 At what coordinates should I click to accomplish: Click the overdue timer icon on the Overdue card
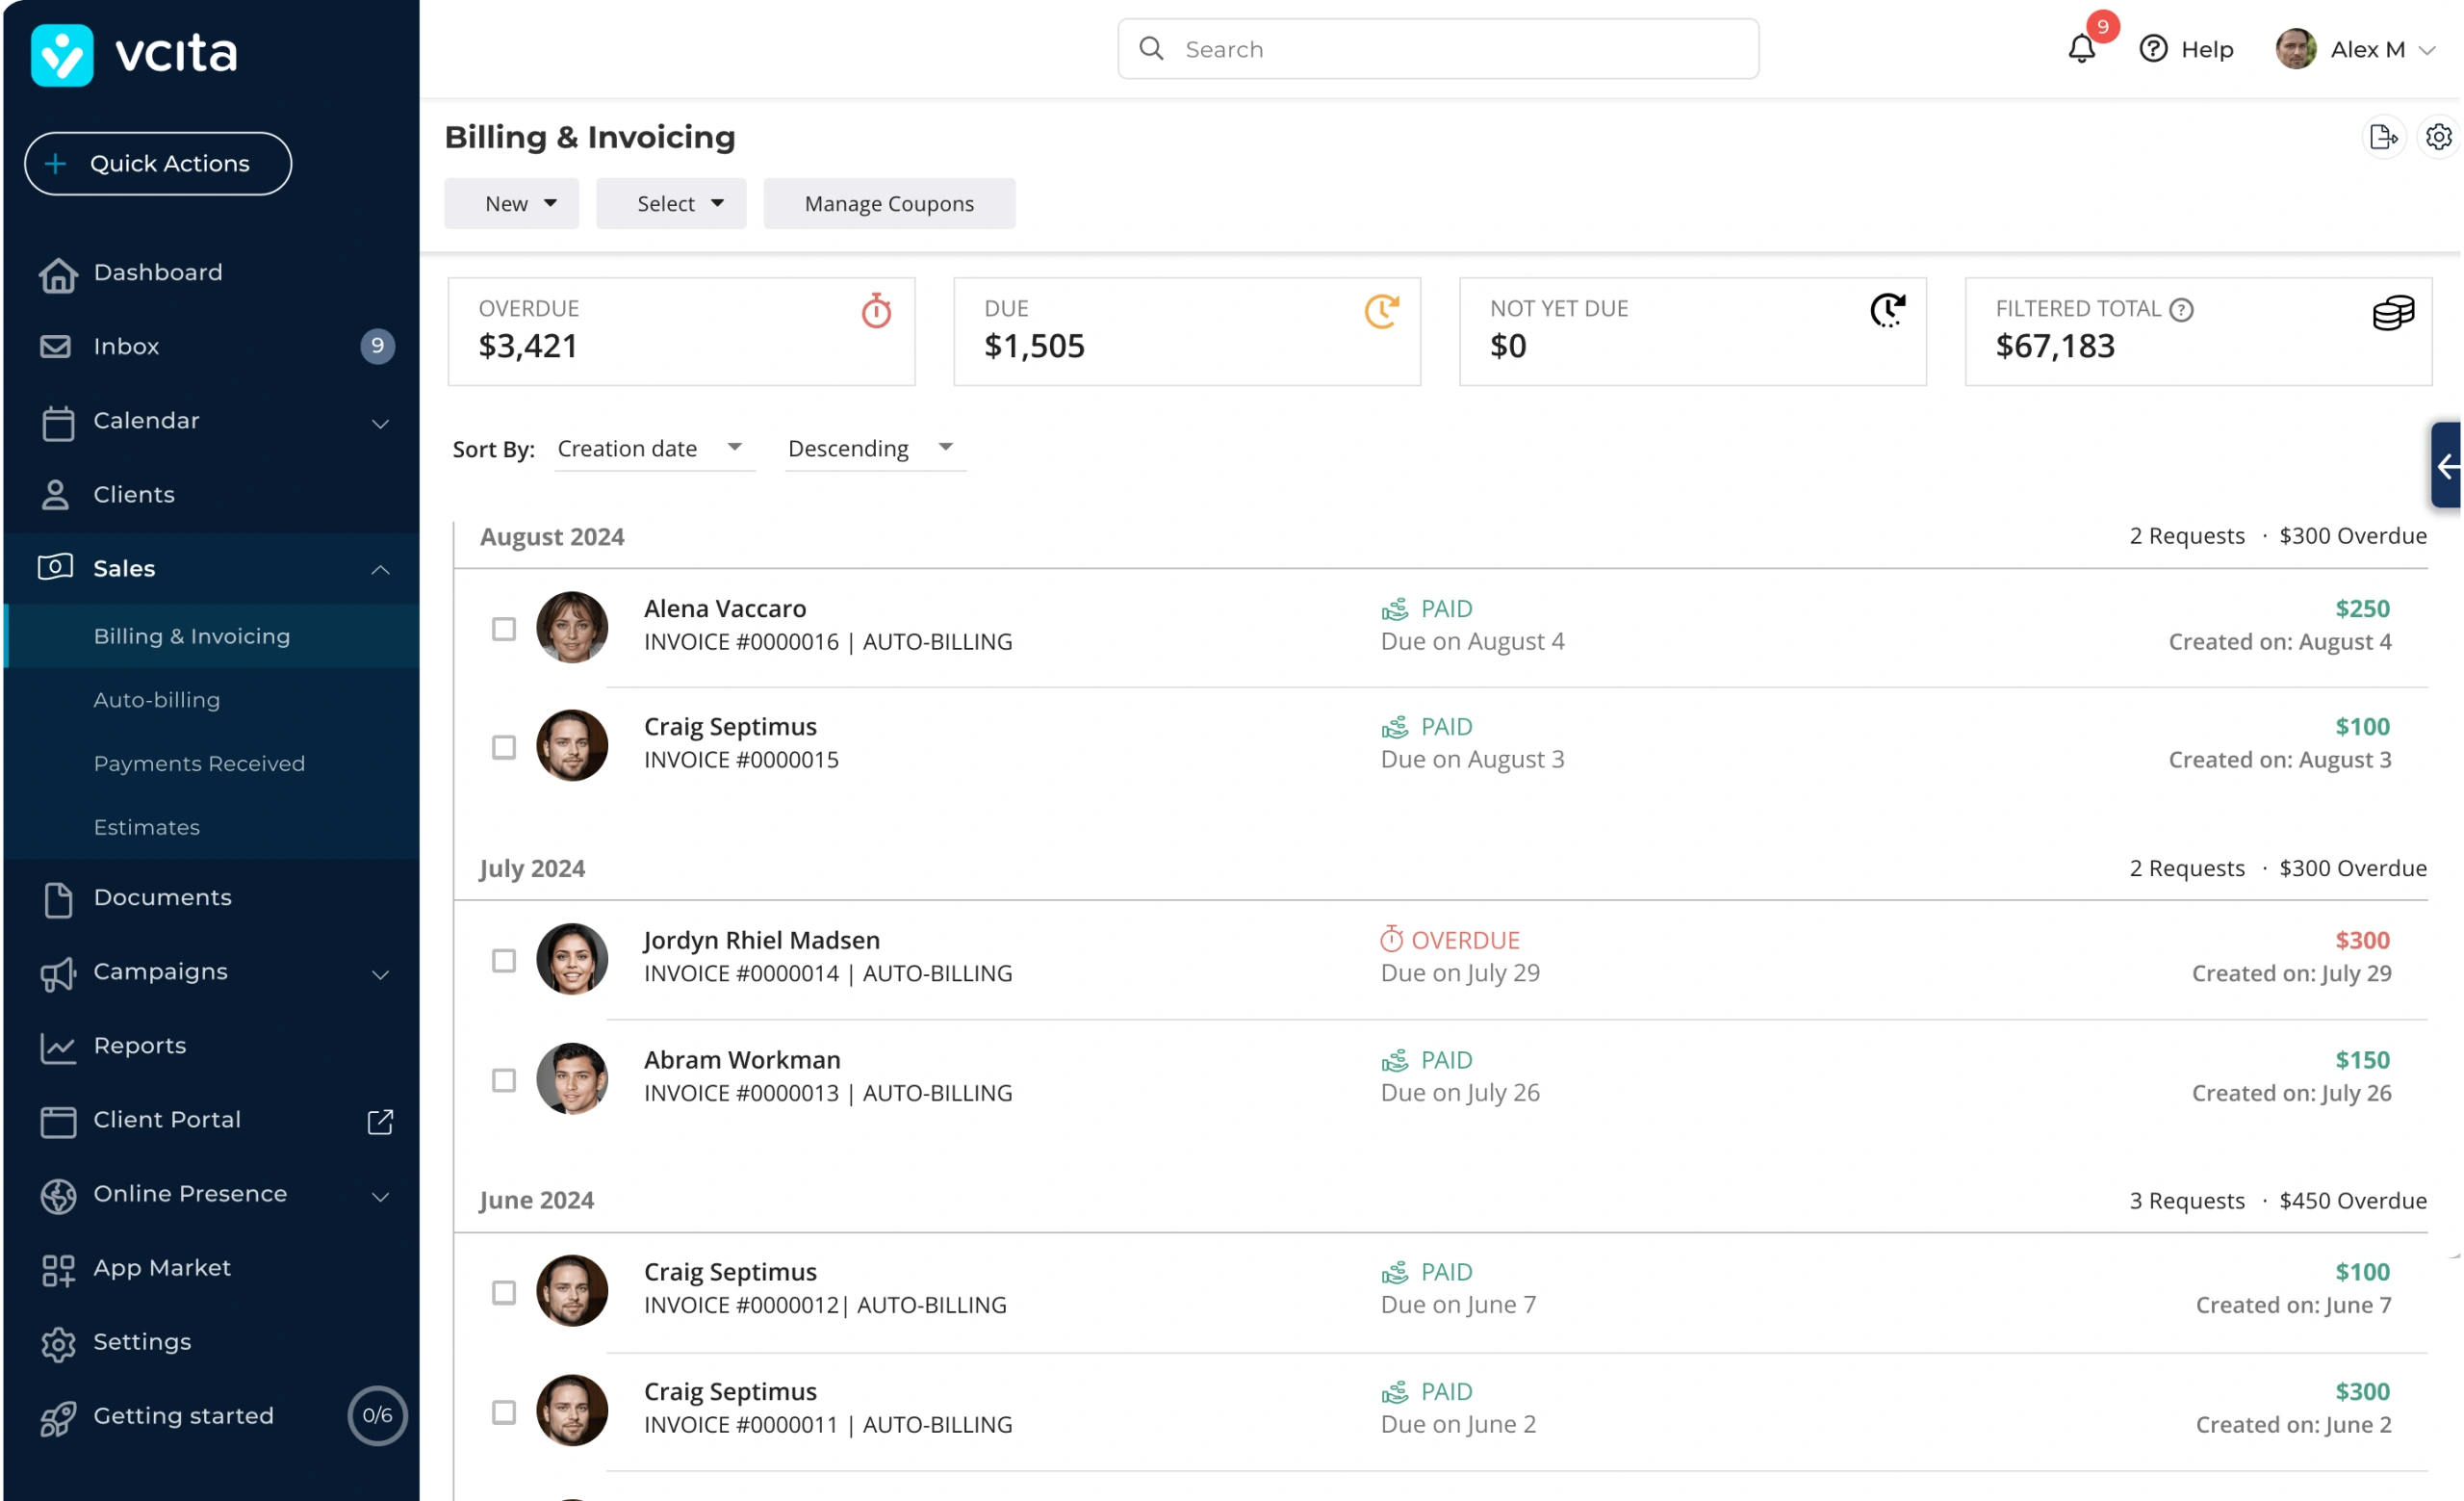876,311
